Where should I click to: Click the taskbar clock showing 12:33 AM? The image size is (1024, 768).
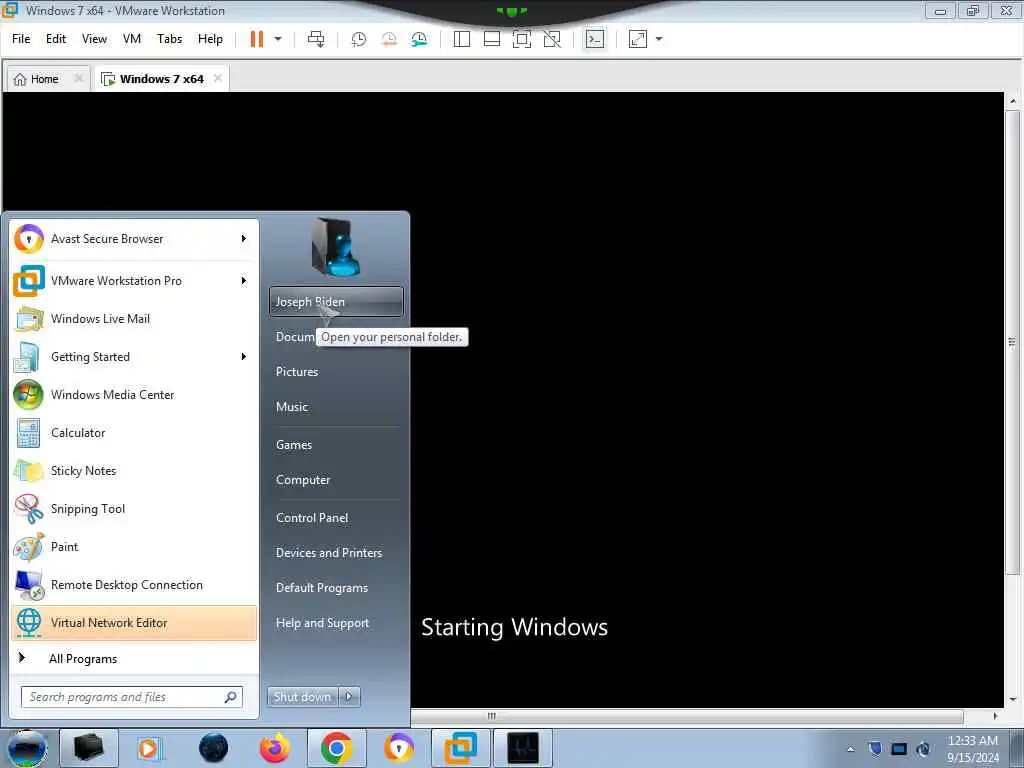tap(973, 749)
